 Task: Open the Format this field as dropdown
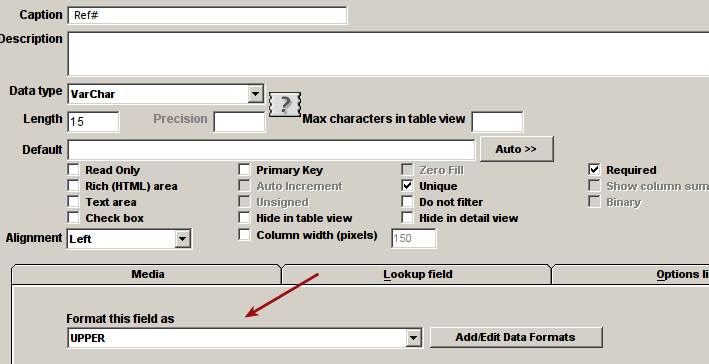(x=413, y=338)
